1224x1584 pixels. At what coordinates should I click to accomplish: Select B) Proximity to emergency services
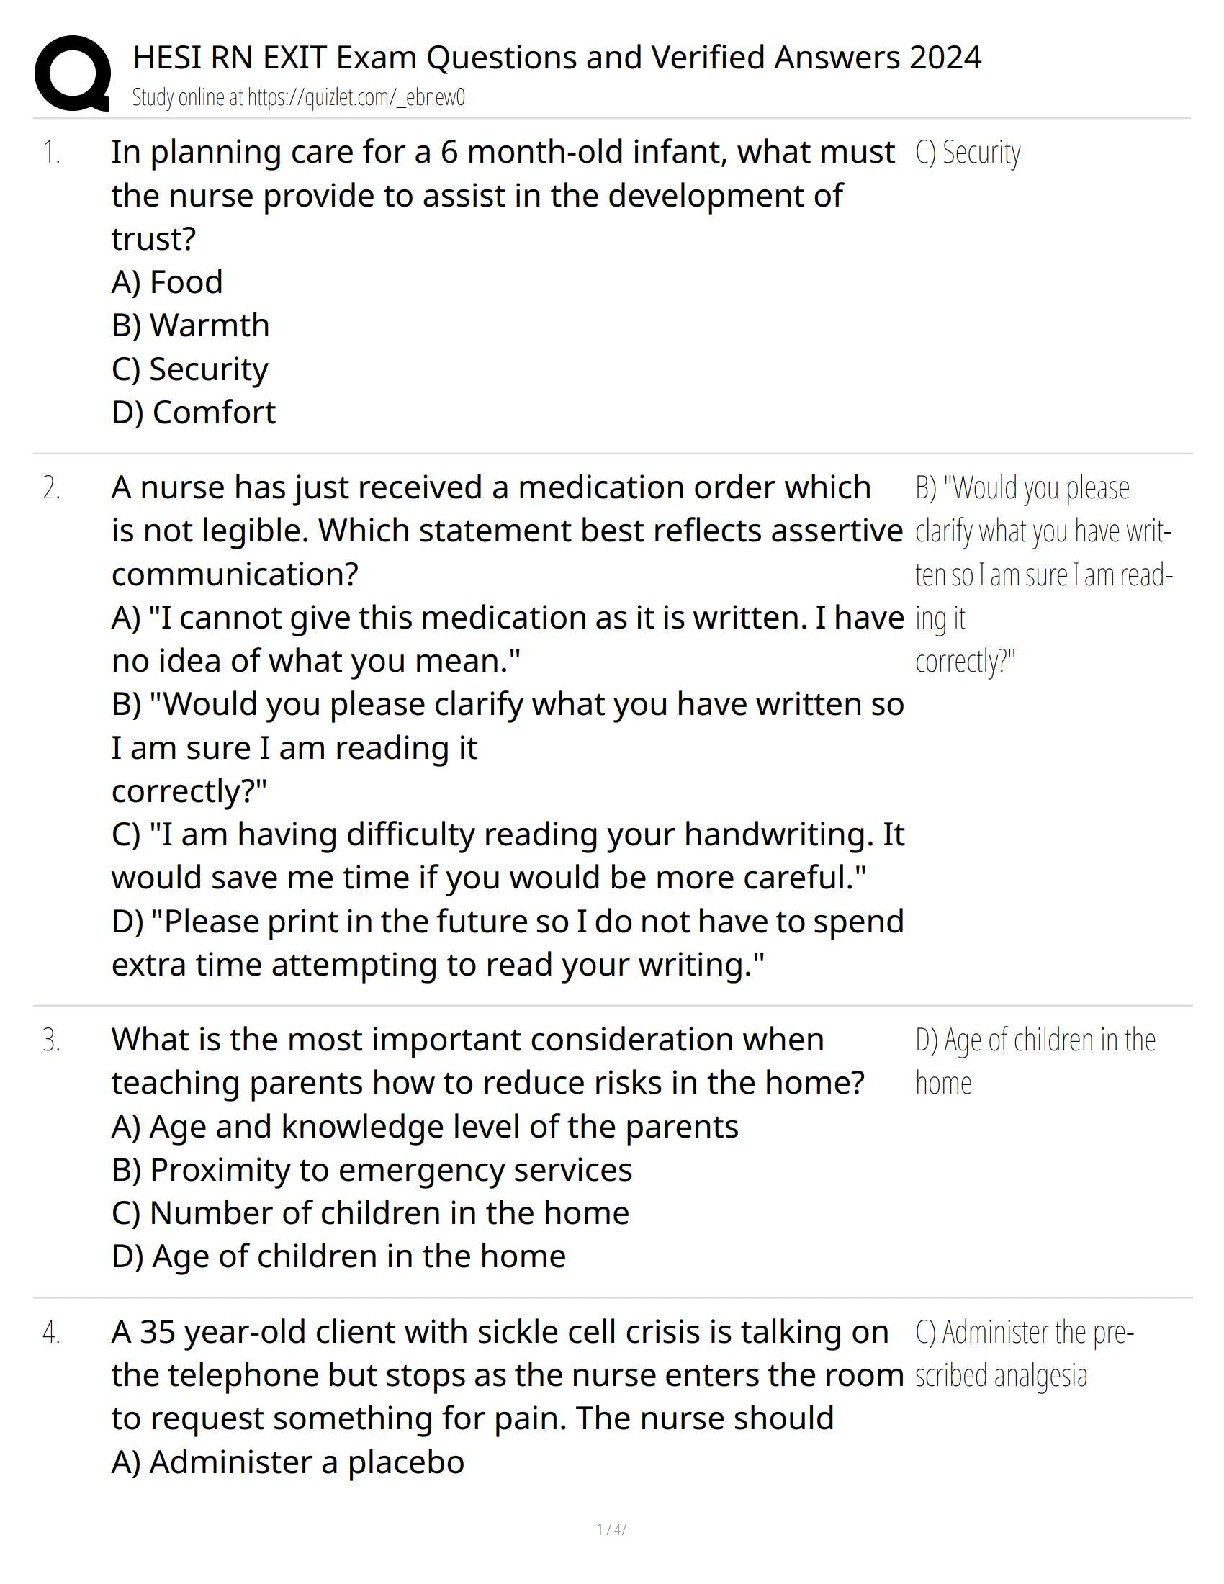point(371,1170)
